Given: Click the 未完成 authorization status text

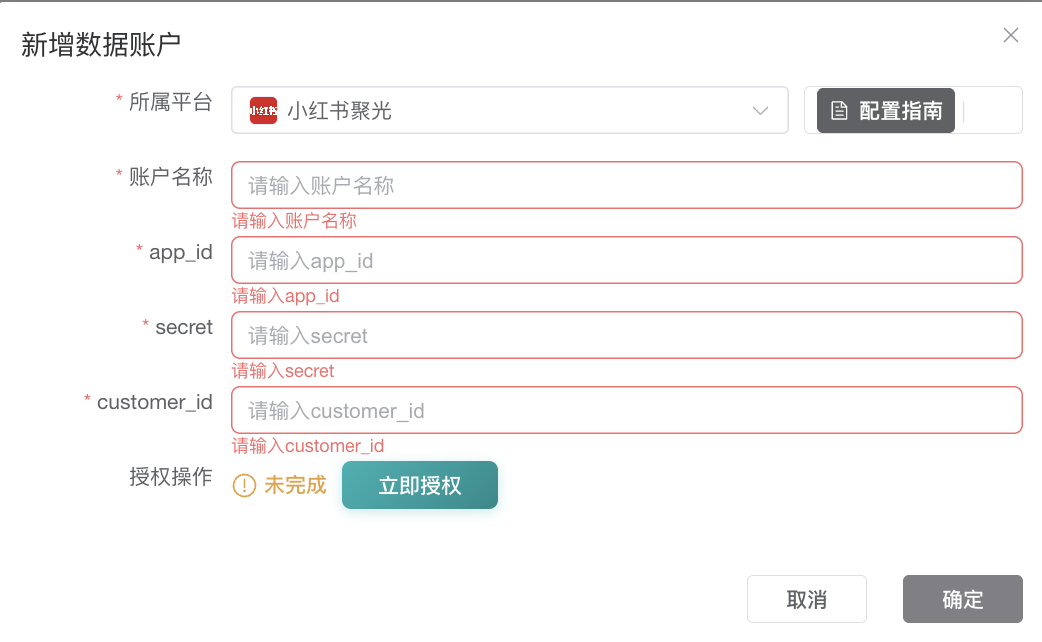Looking at the screenshot, I should click(x=295, y=486).
